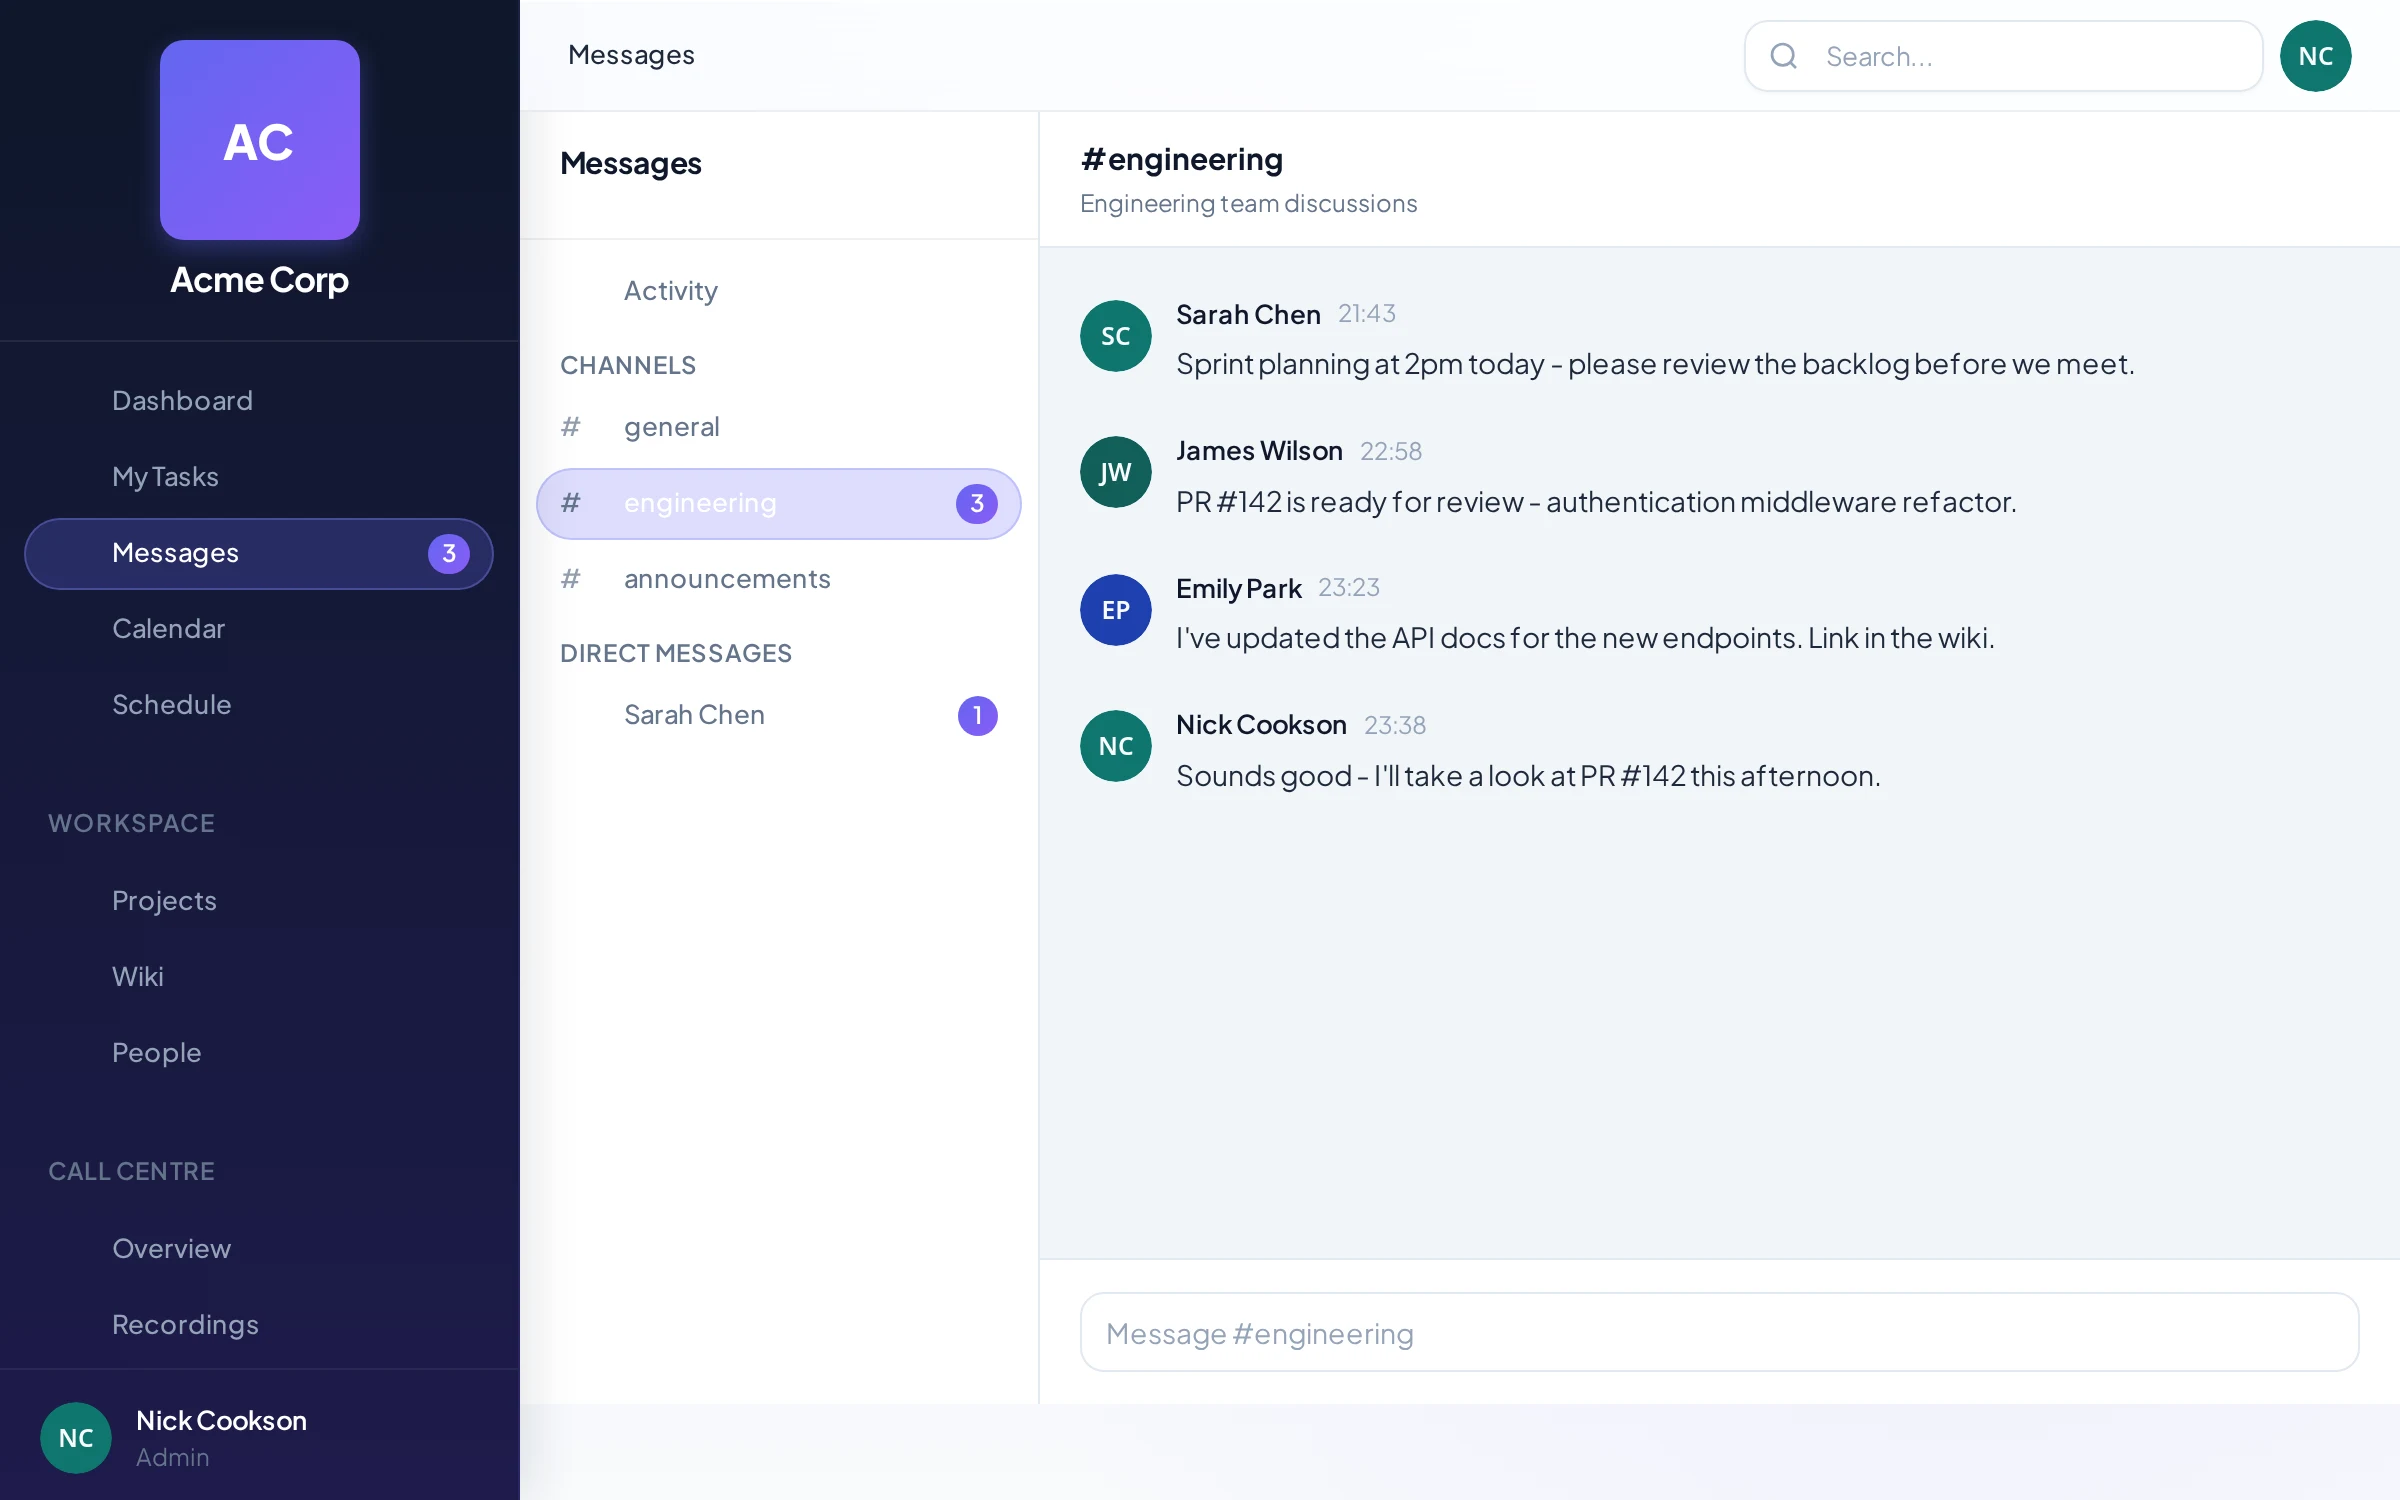Open Call Centre Recordings

point(259,1325)
